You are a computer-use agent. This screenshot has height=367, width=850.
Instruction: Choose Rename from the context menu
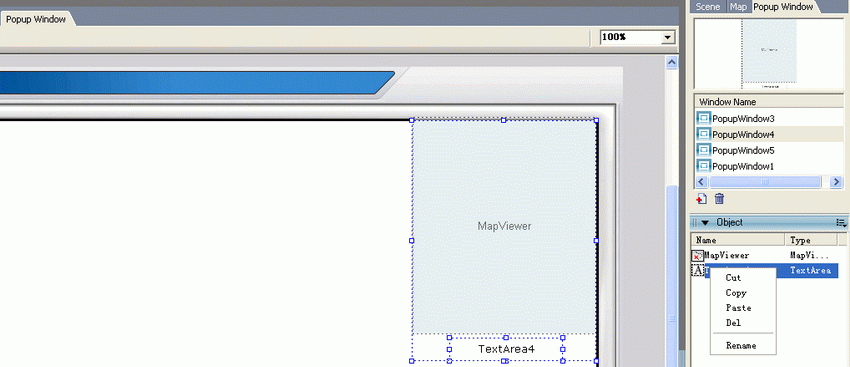(741, 345)
